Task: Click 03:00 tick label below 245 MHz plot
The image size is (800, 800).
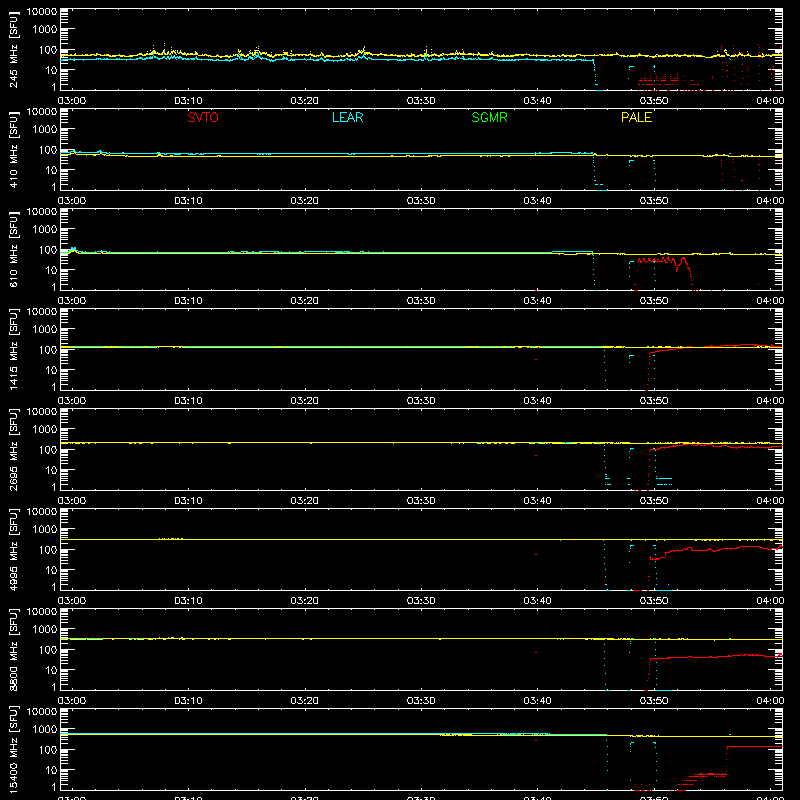Action: 71,101
